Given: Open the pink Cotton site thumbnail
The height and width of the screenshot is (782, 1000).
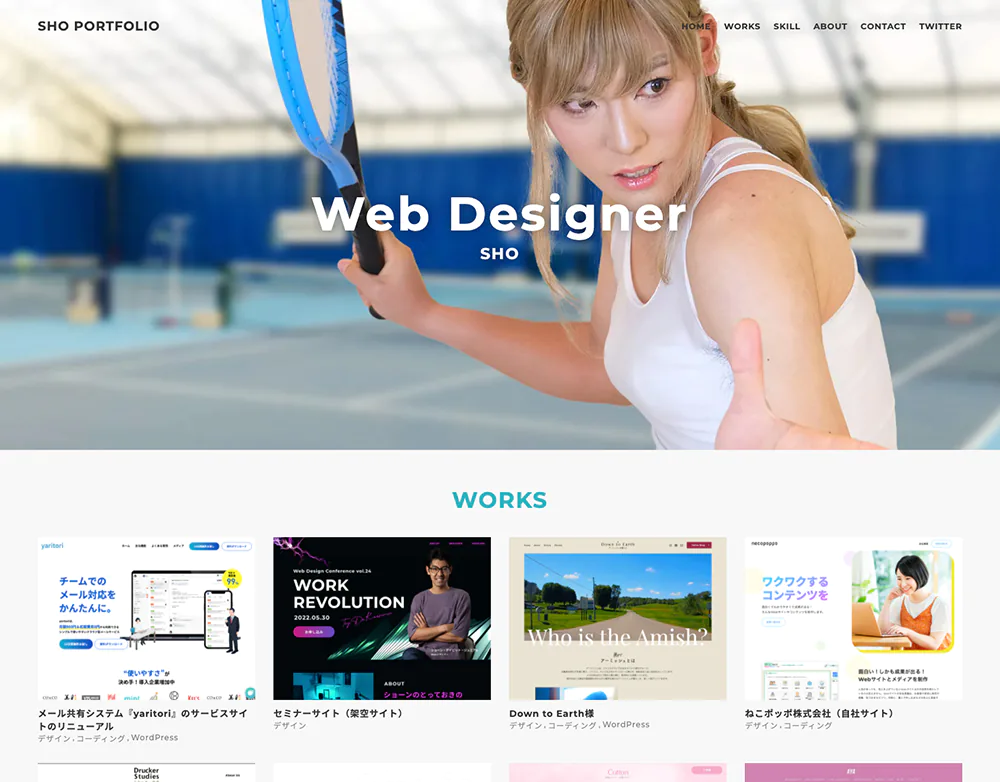Looking at the screenshot, I should 617,773.
